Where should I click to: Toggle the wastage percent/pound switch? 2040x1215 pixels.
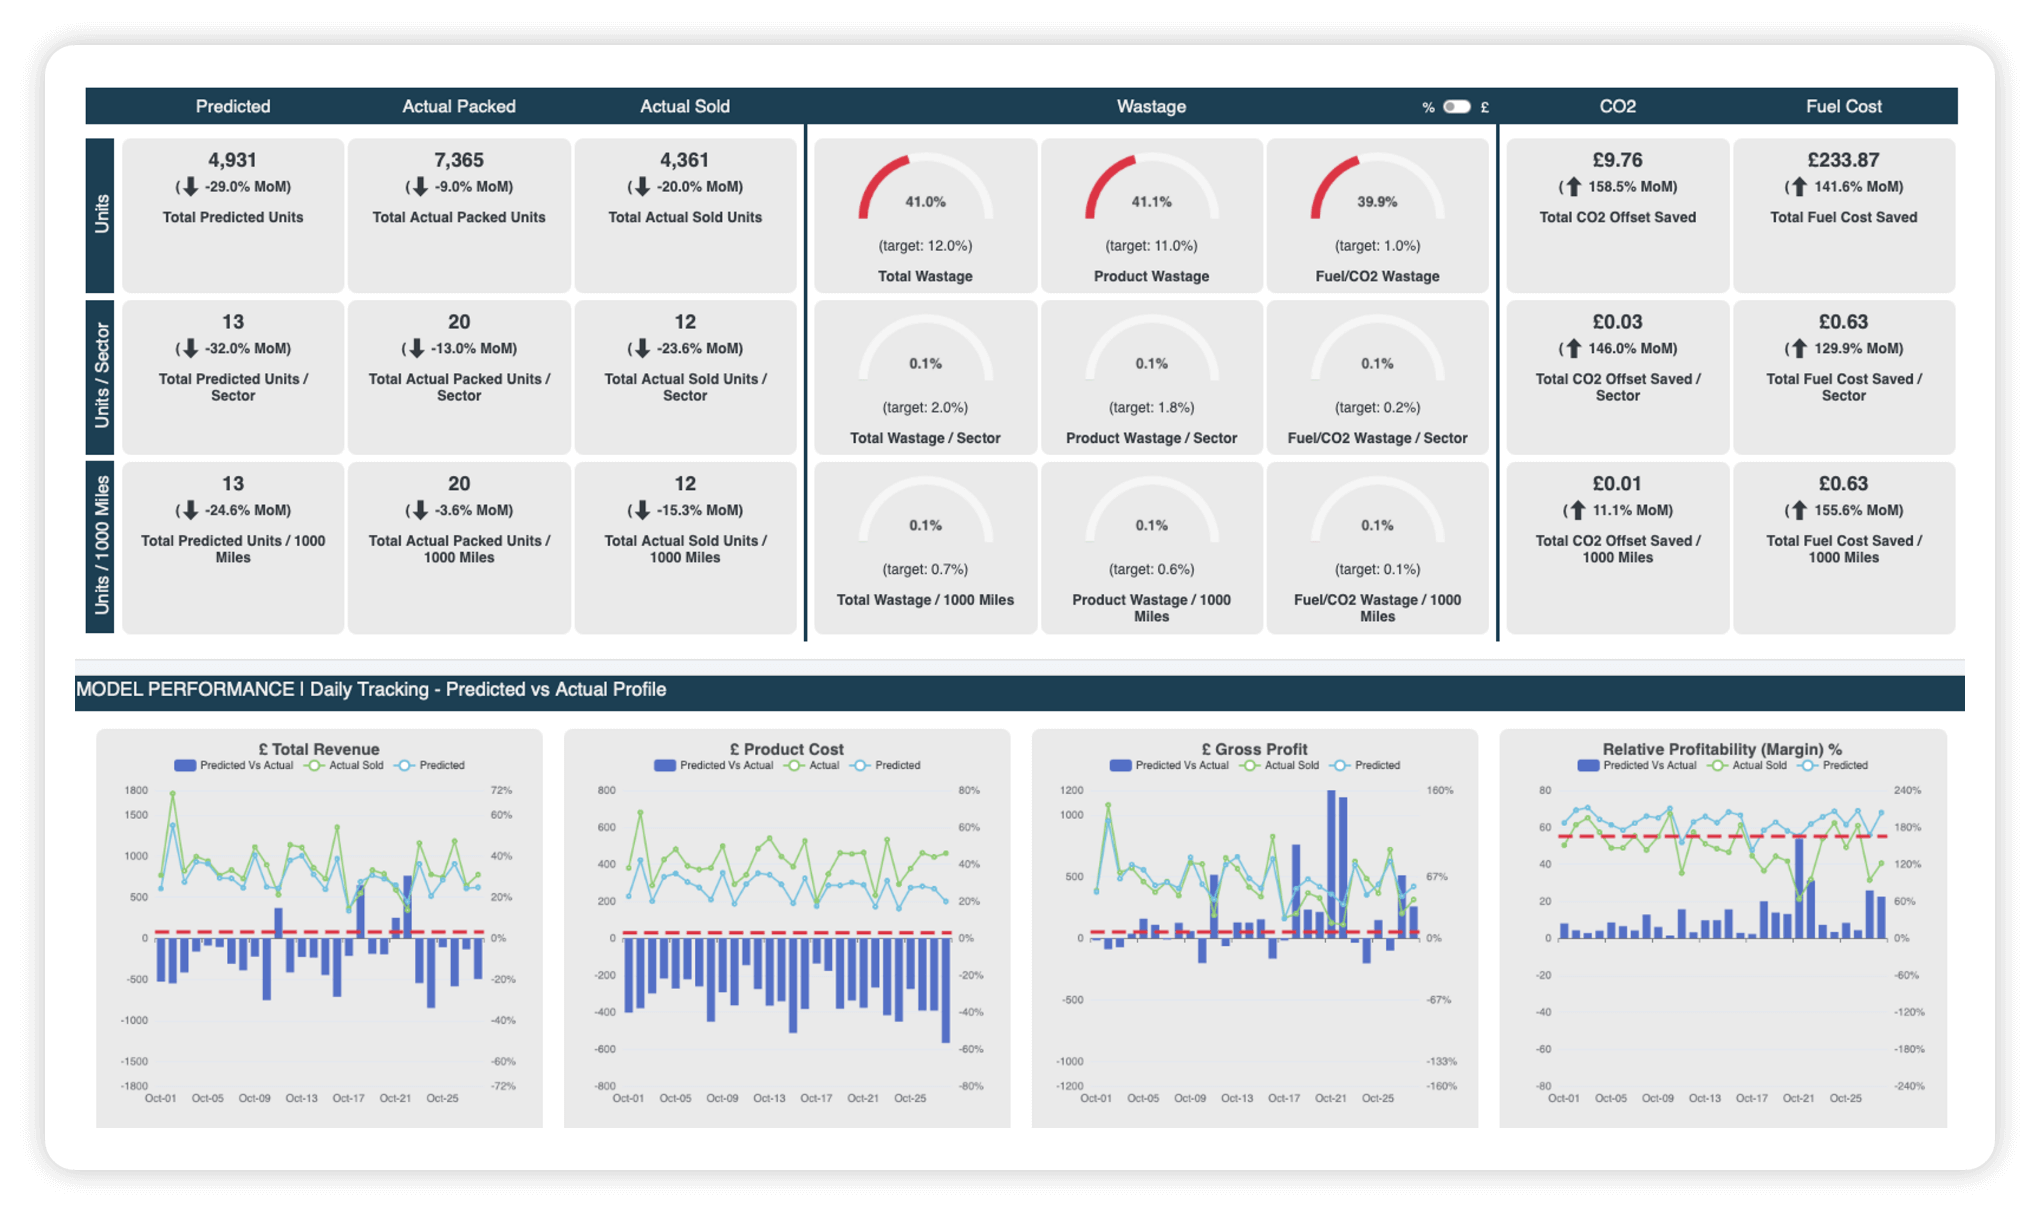[1456, 107]
